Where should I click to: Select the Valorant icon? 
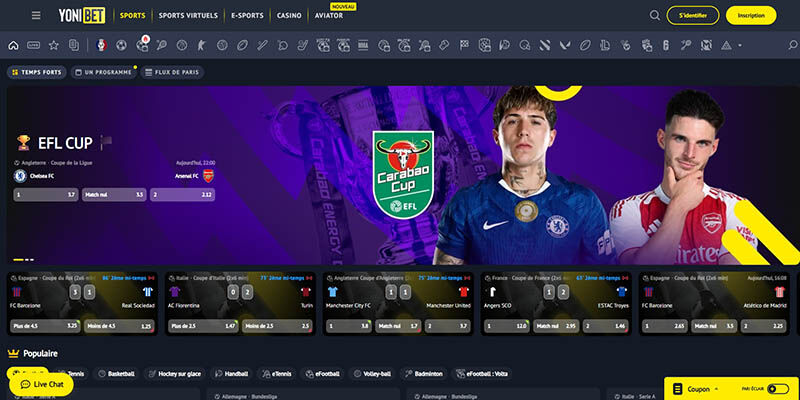[x=564, y=45]
